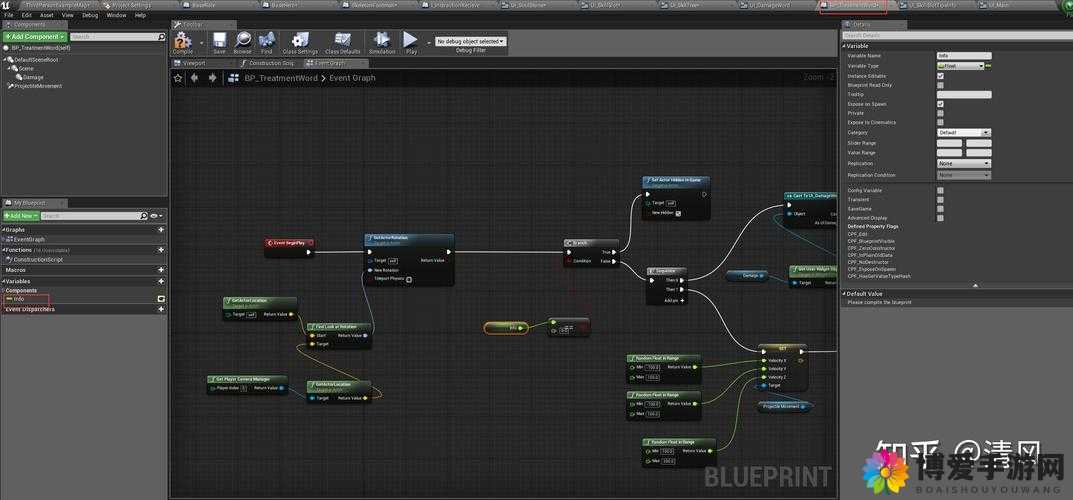
Task: Save the blueprint using the Save icon
Action: (x=219, y=40)
